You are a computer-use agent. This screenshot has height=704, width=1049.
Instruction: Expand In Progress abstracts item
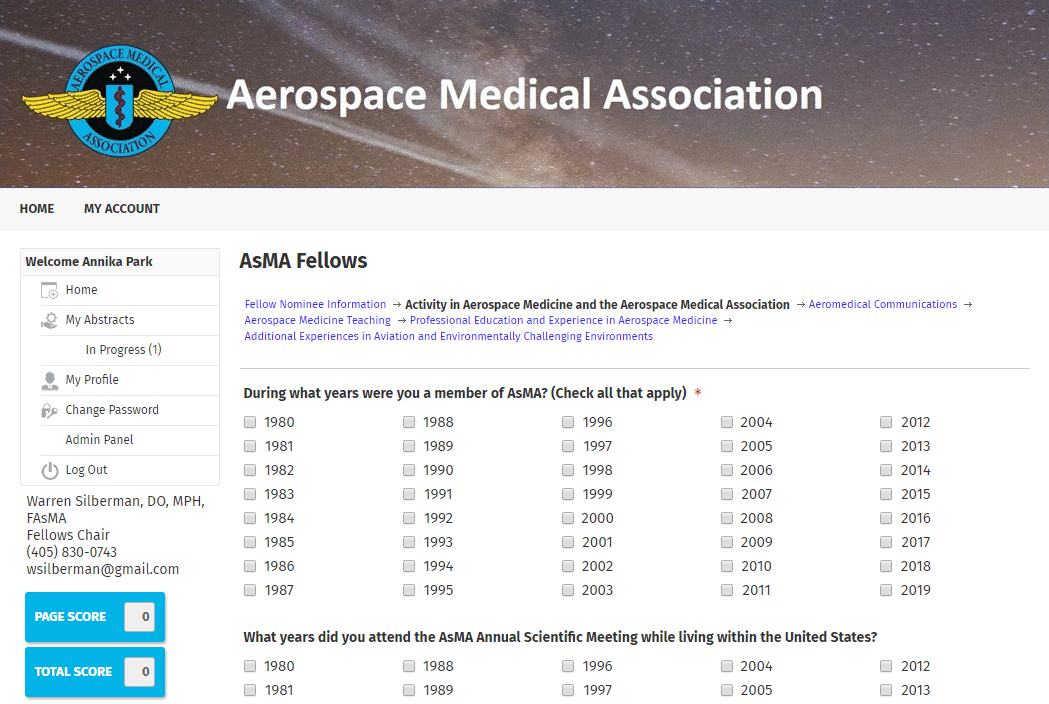123,350
